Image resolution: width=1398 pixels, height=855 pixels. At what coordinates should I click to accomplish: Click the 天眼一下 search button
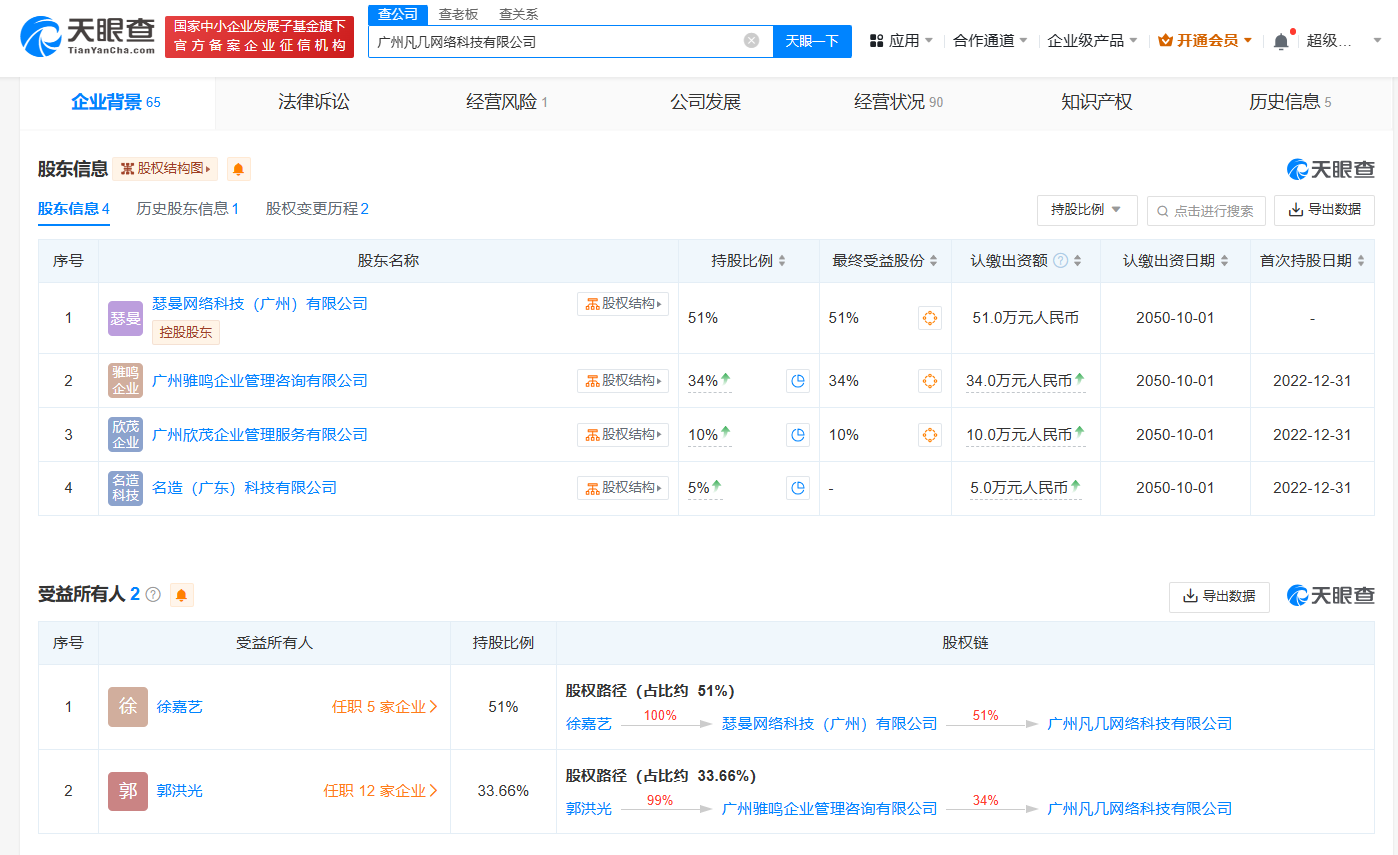[812, 40]
